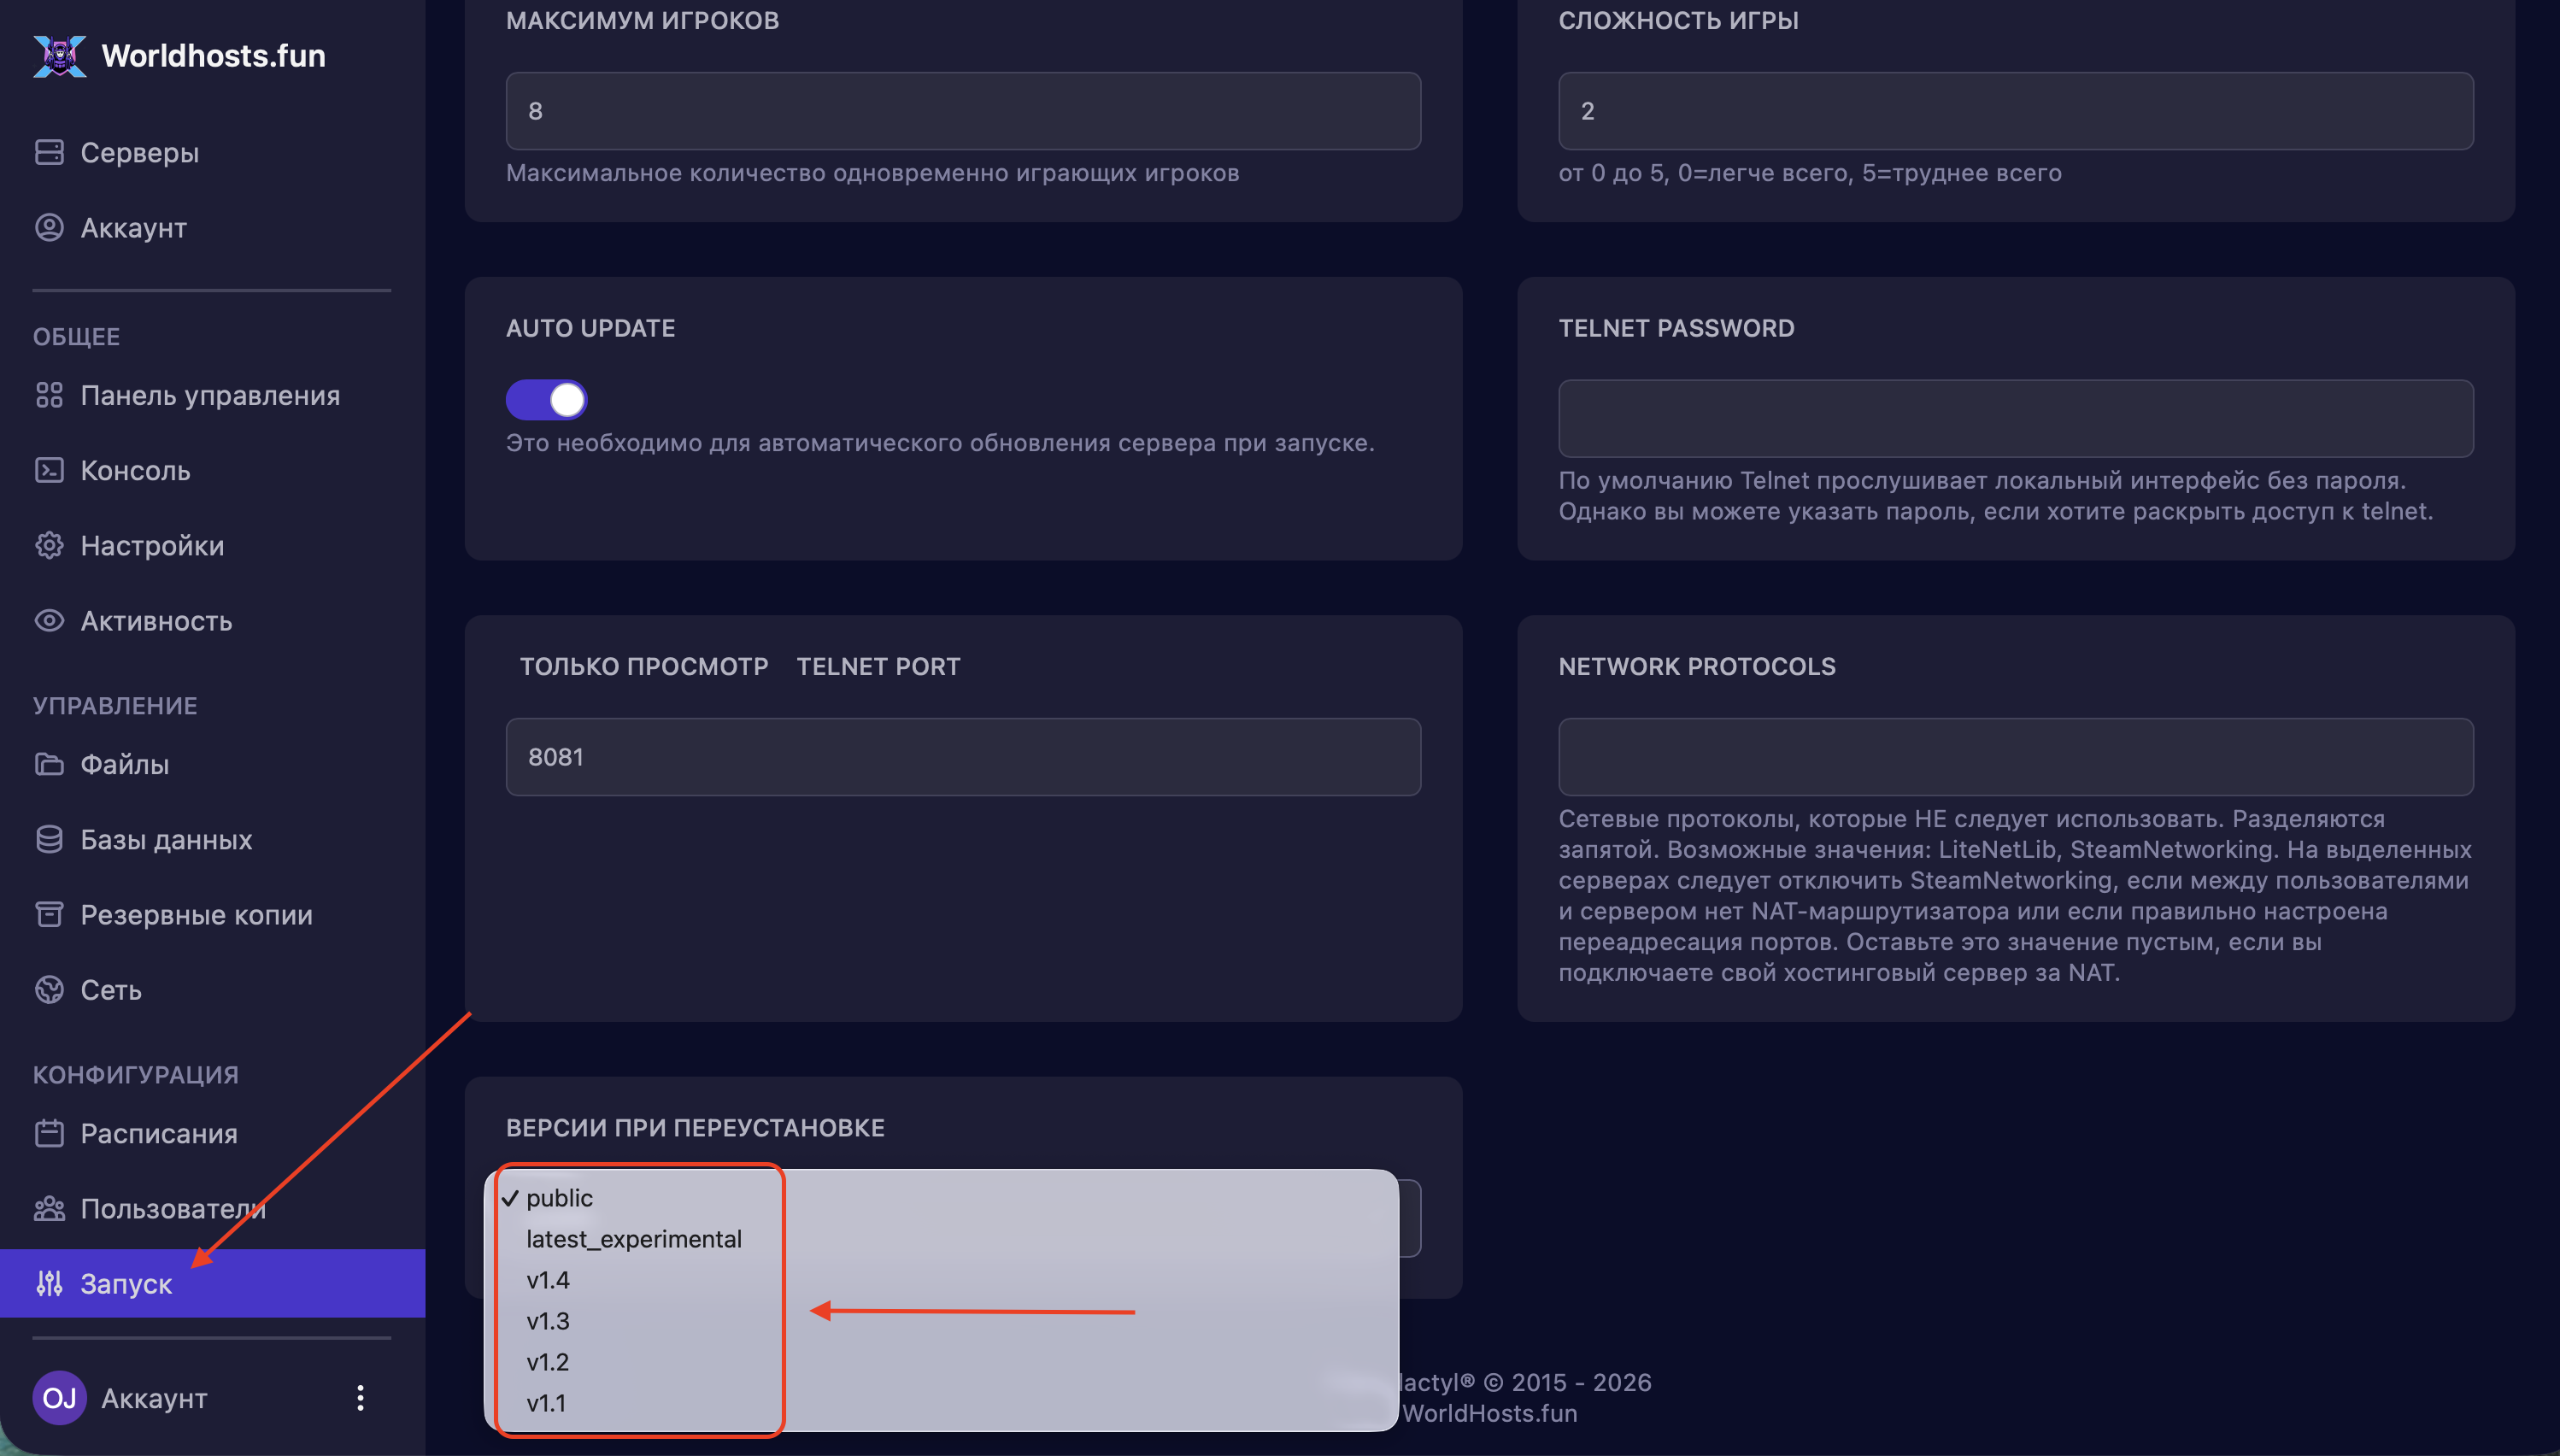
Task: Click the Активность eye icon
Action: tap(49, 620)
